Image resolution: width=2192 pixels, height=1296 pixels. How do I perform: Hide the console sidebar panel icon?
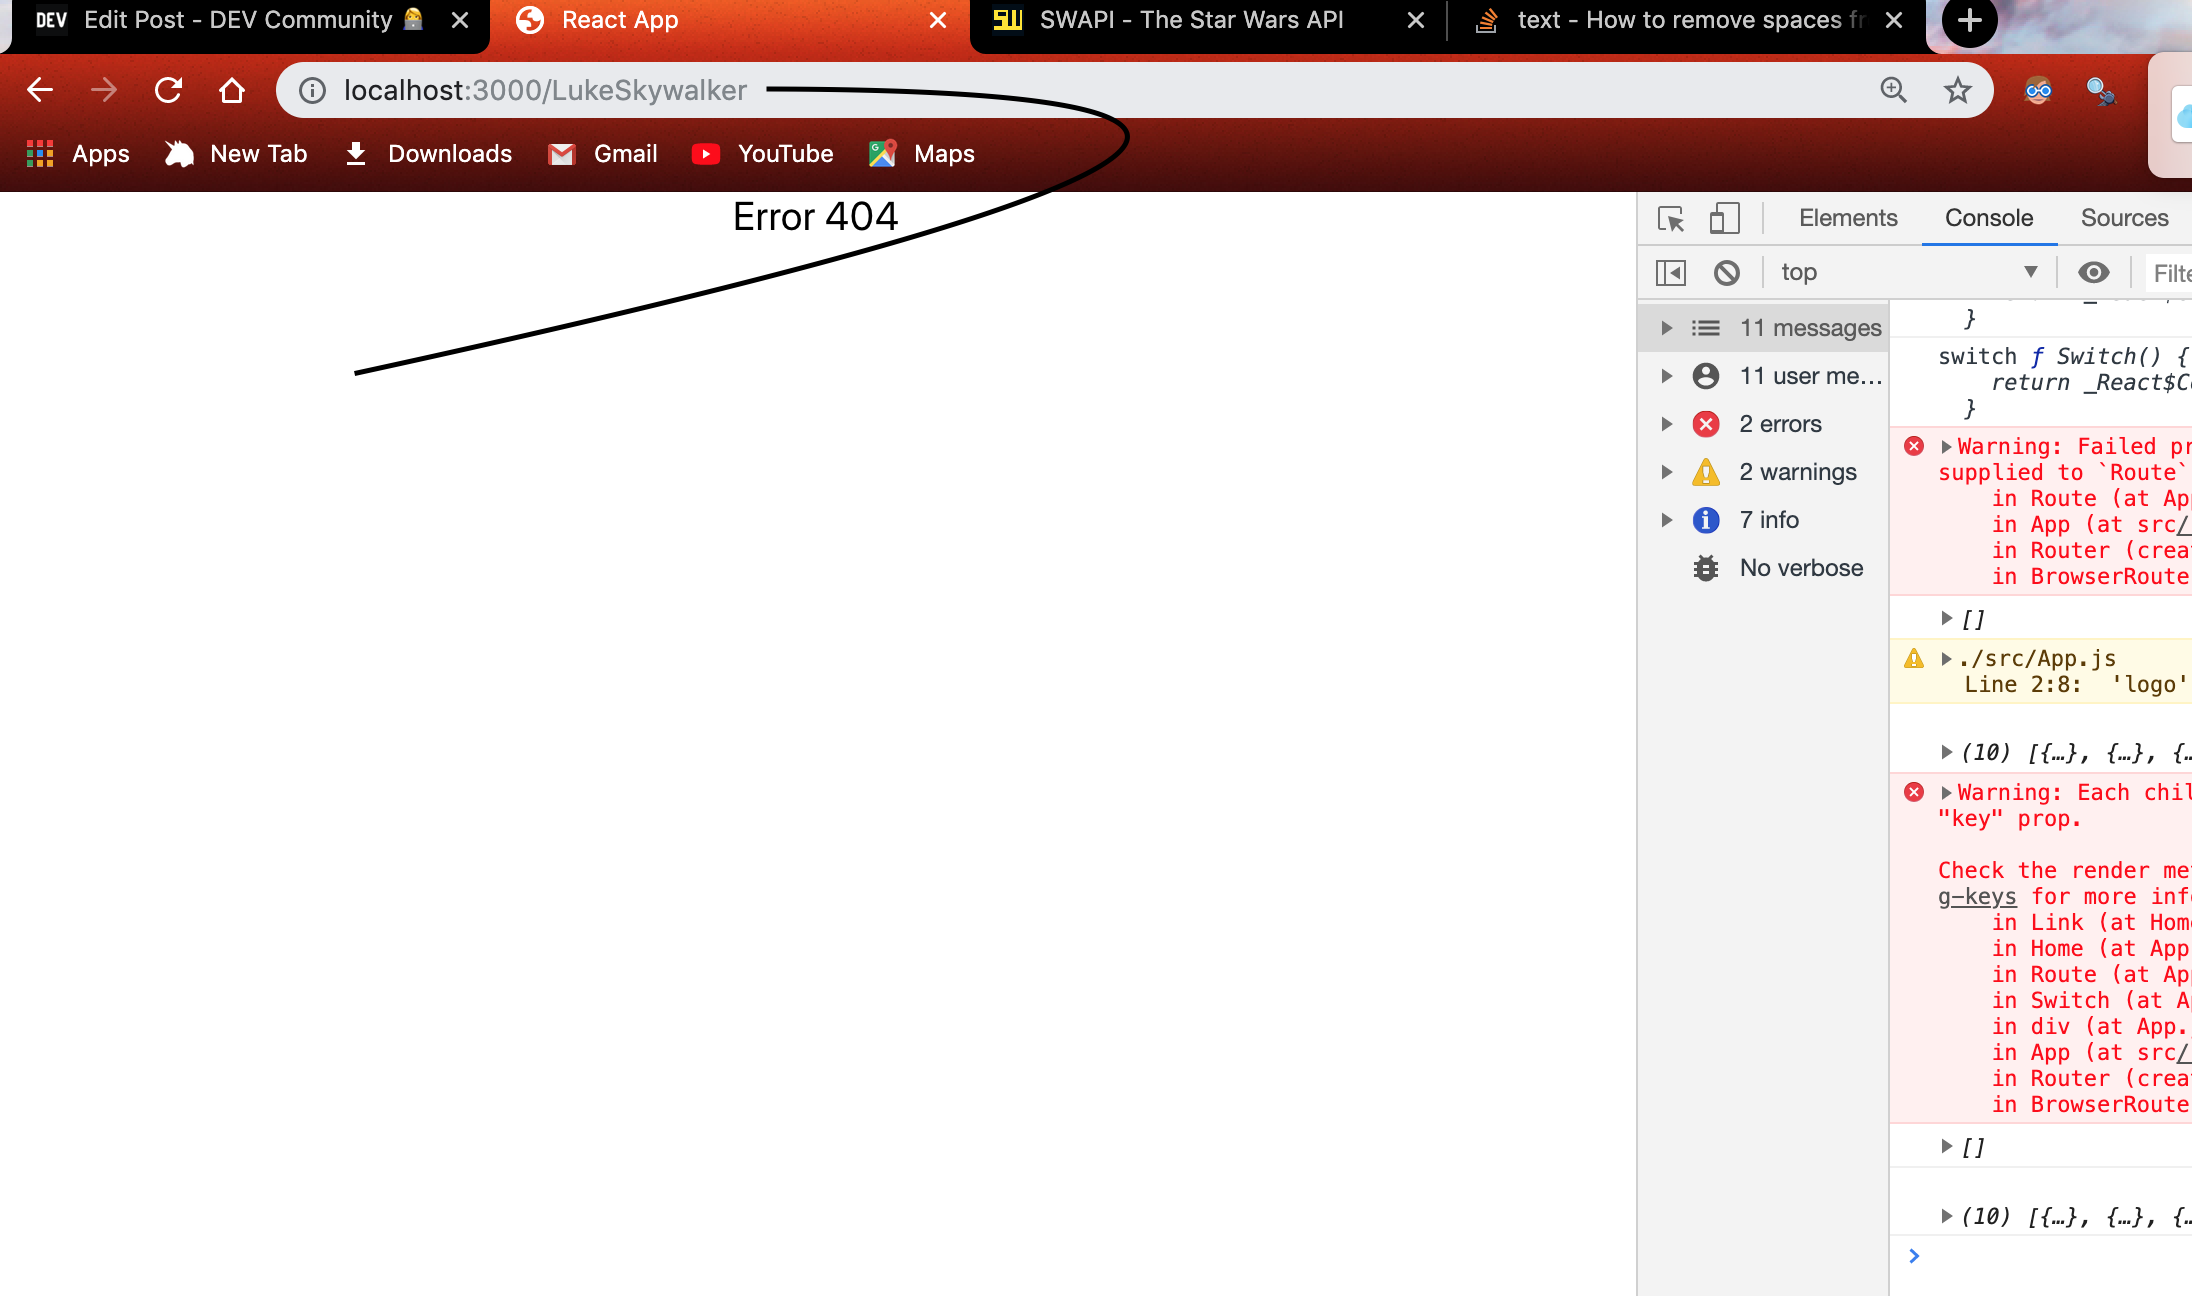tap(1671, 272)
